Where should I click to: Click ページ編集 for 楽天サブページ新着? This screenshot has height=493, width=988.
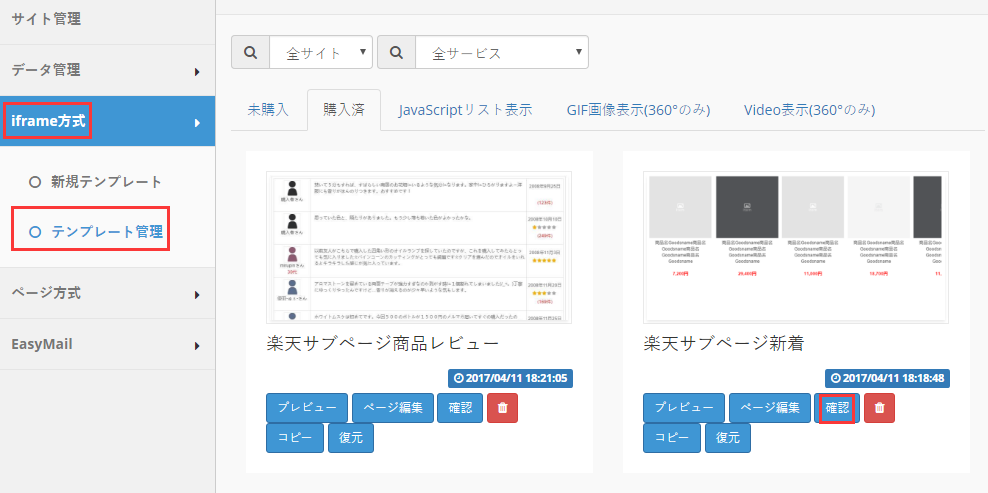tap(769, 408)
